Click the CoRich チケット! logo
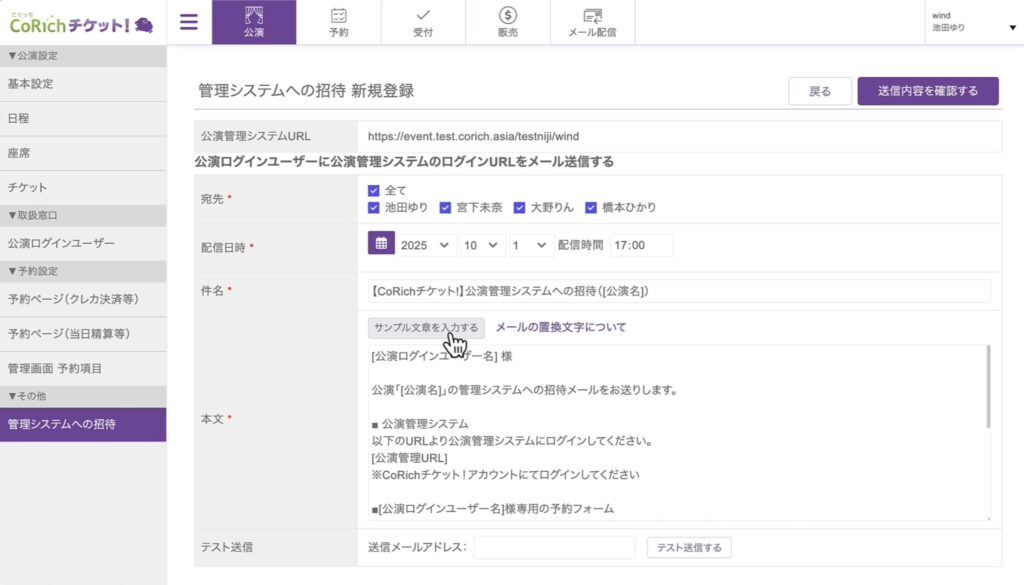The width and height of the screenshot is (1024, 585). click(81, 23)
